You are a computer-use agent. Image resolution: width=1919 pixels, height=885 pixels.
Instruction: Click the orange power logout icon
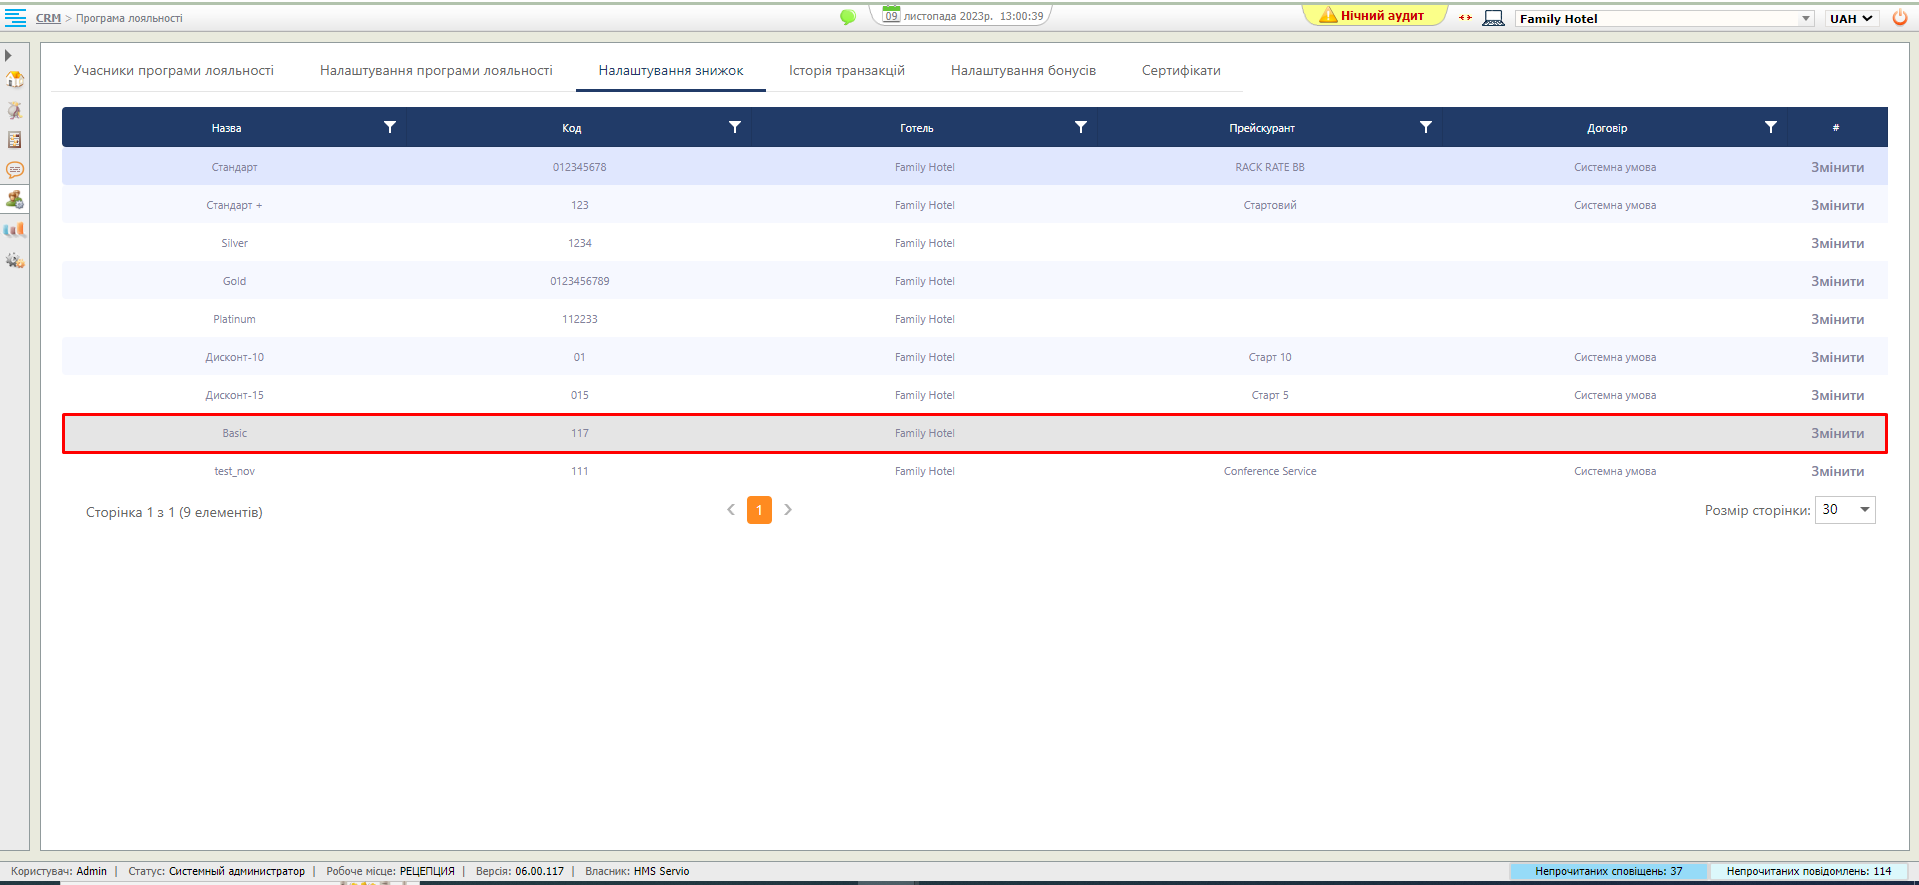tap(1900, 18)
